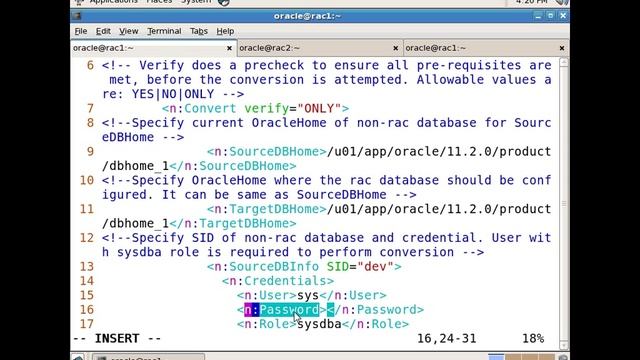Click the highlighted n:Password opening tag
640x360 pixels.
pos(282,309)
